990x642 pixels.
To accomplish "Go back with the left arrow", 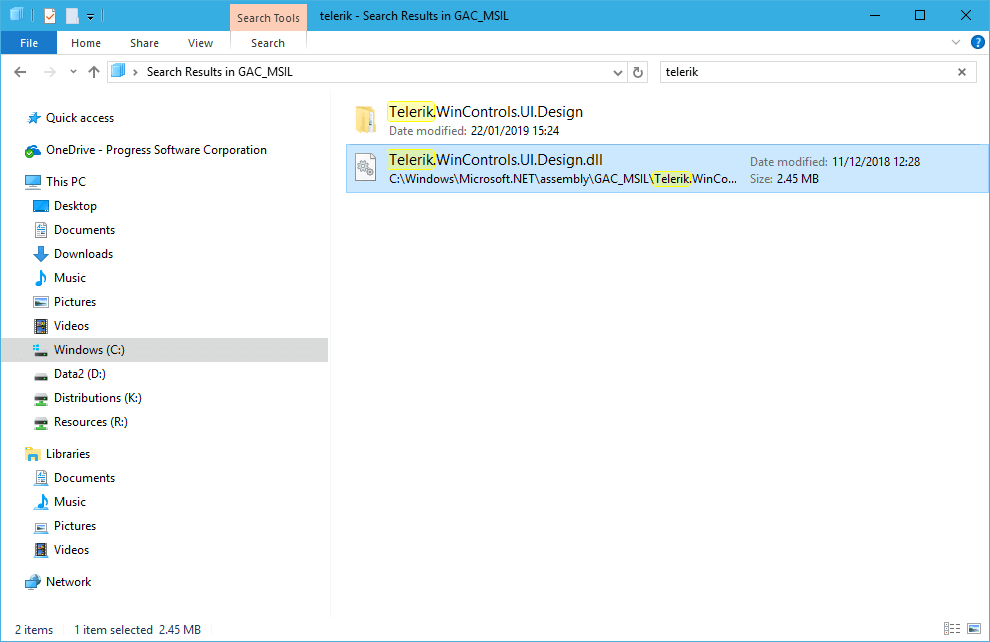I will [x=20, y=72].
